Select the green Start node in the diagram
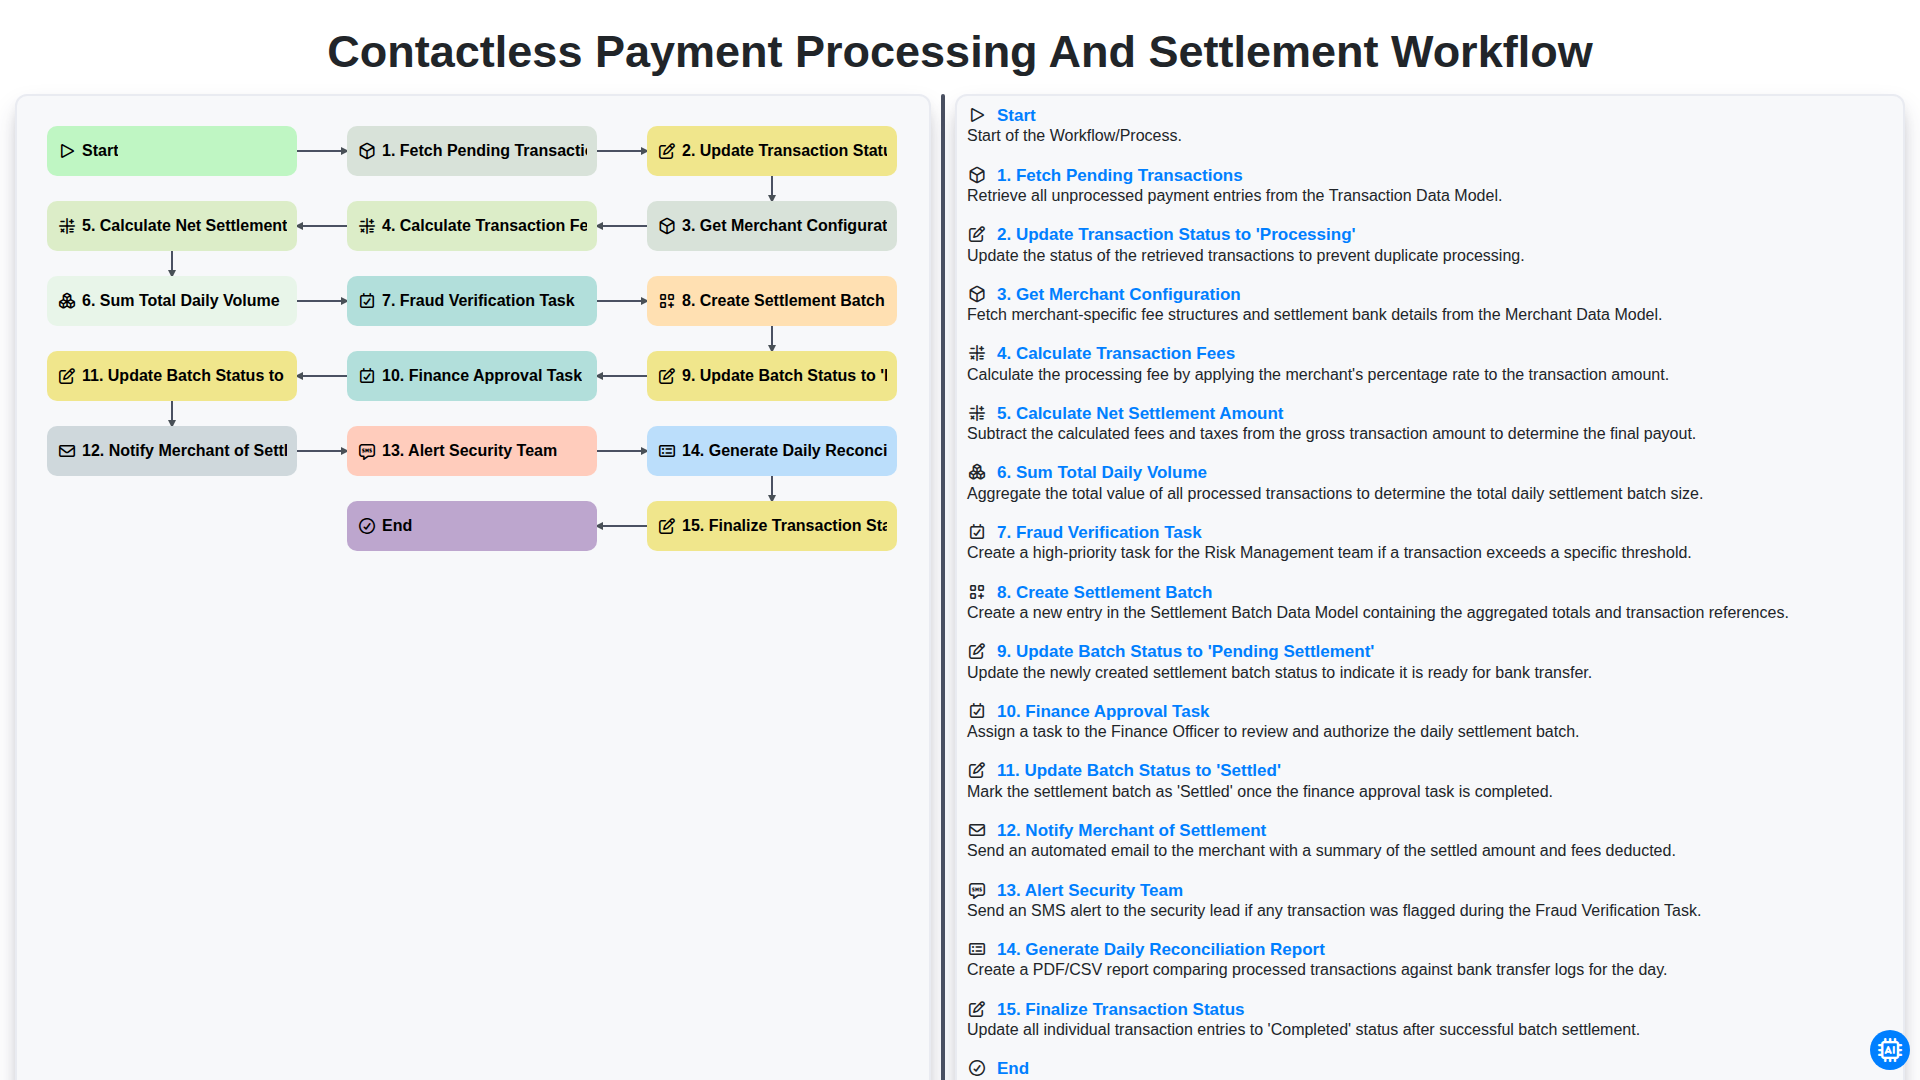This screenshot has width=1920, height=1080. [x=172, y=151]
